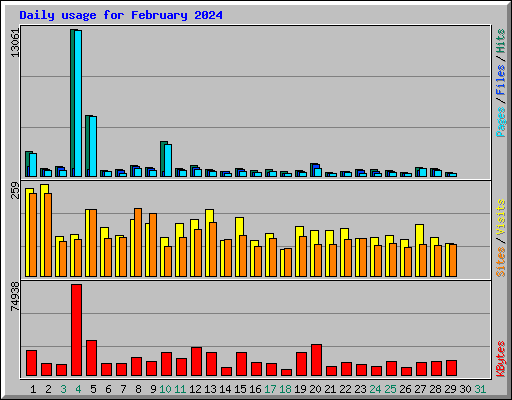The height and width of the screenshot is (400, 512).
Task: Click the hits bar for day 10
Action: coord(162,159)
